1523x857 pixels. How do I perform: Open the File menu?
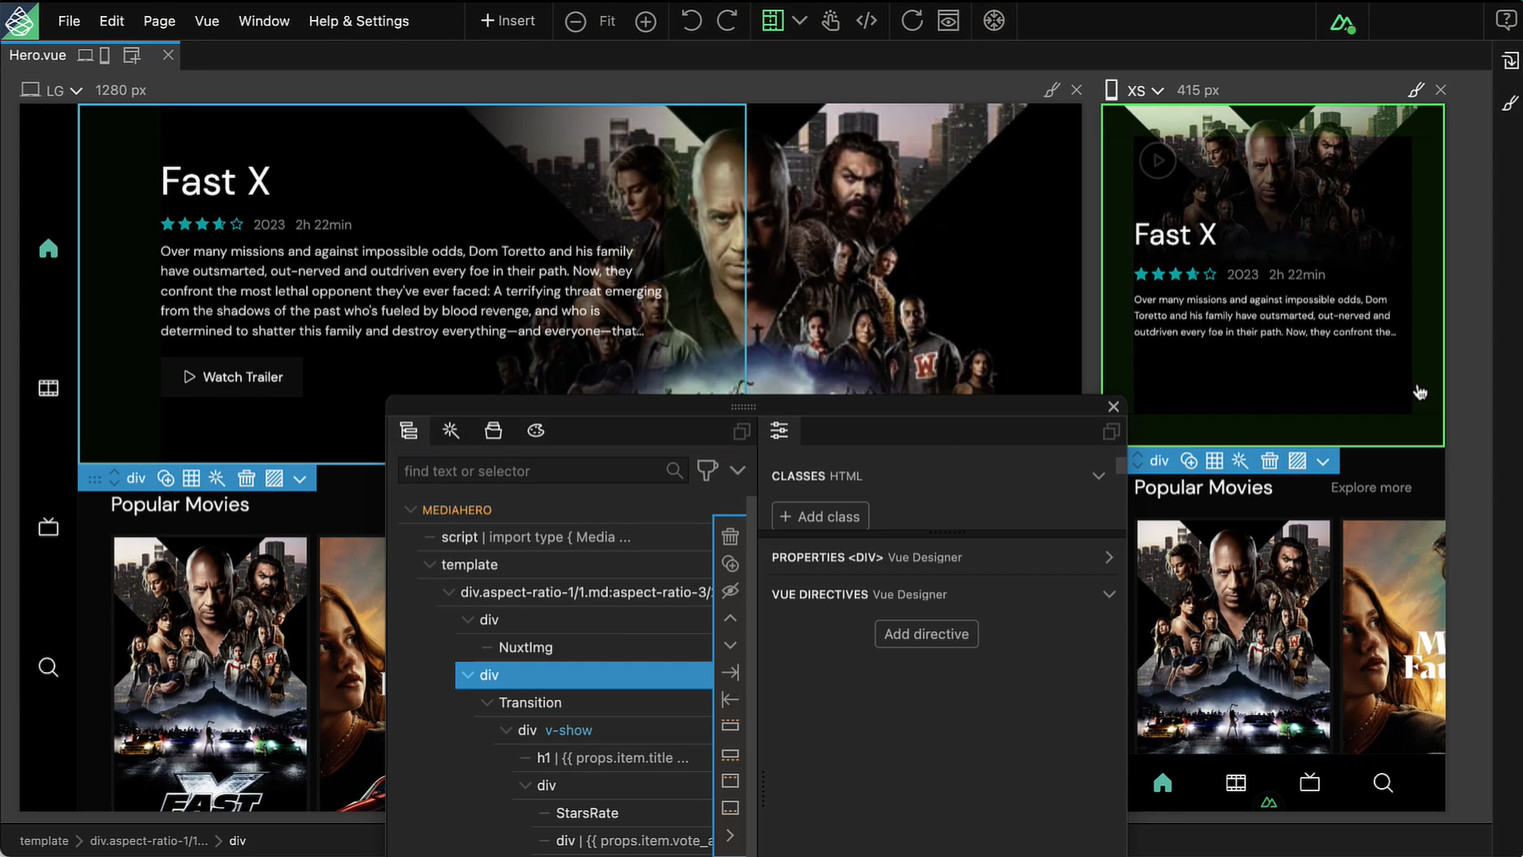pos(69,21)
